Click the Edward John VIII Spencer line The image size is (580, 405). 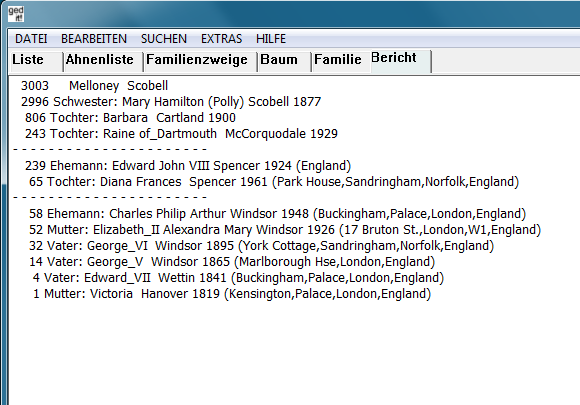188,166
